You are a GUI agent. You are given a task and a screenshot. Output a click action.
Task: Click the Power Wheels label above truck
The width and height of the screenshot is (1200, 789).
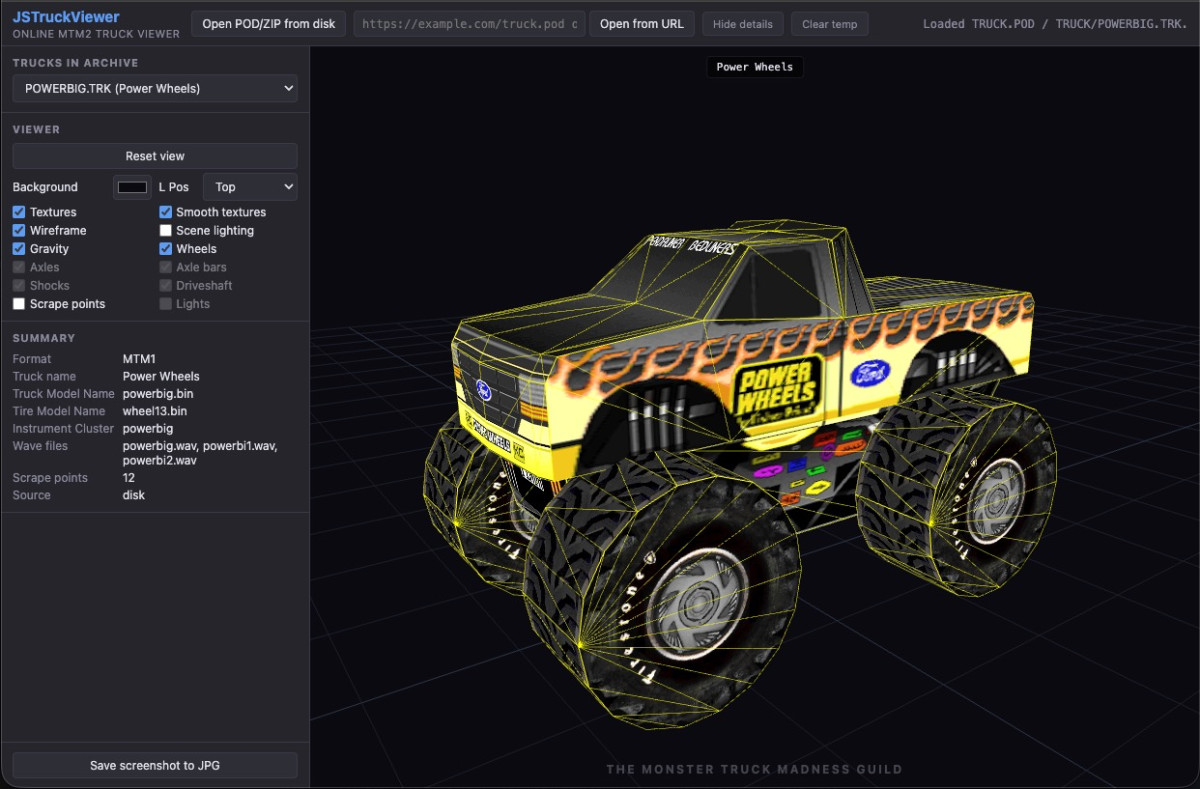coord(755,67)
